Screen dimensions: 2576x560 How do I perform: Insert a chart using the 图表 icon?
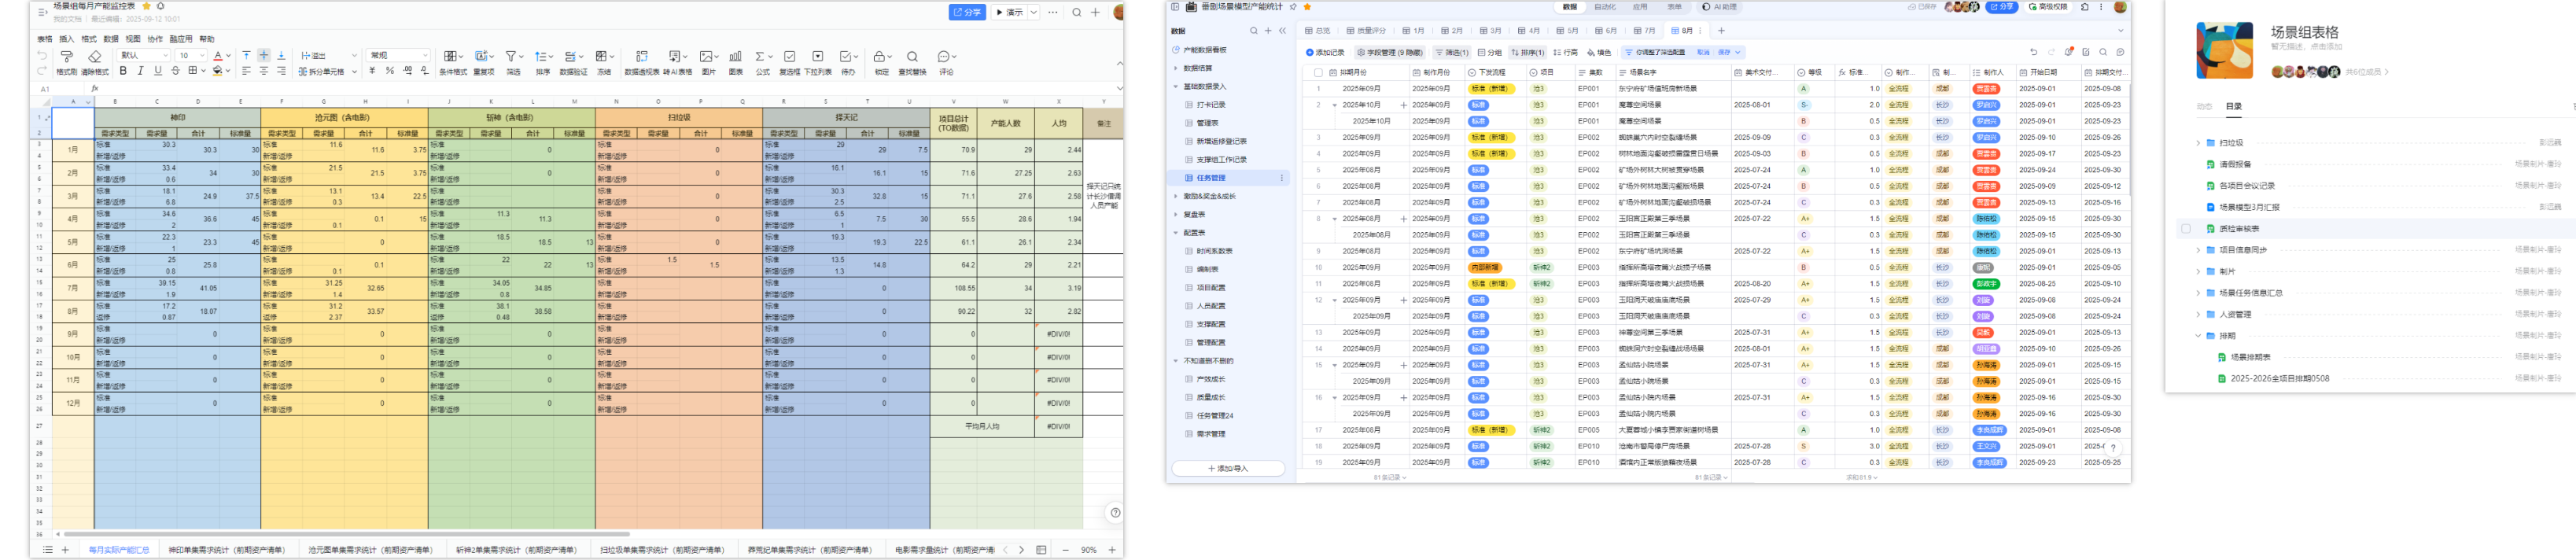pos(735,57)
